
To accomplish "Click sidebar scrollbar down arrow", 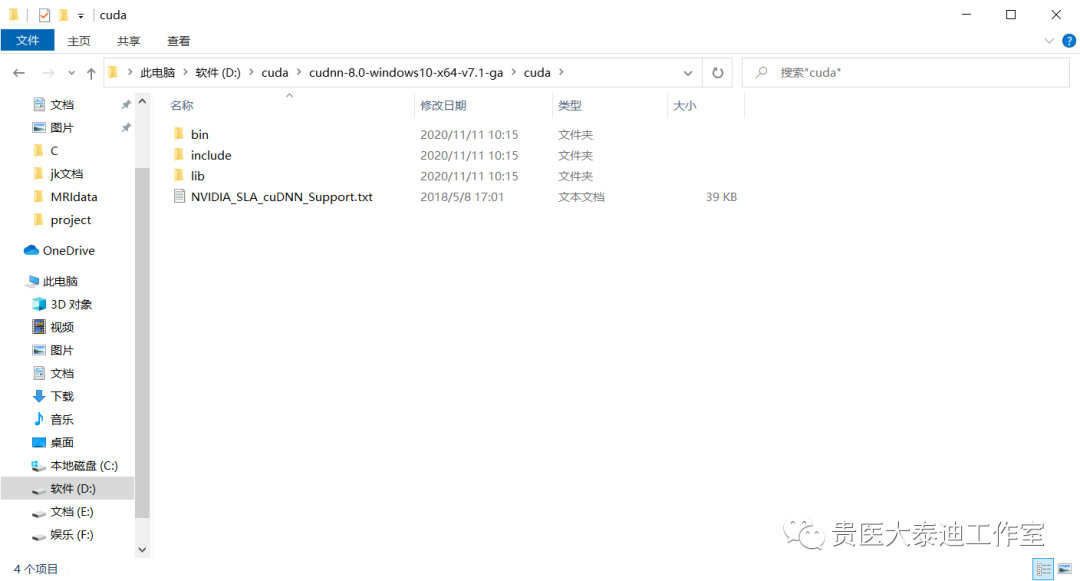I will point(142,549).
